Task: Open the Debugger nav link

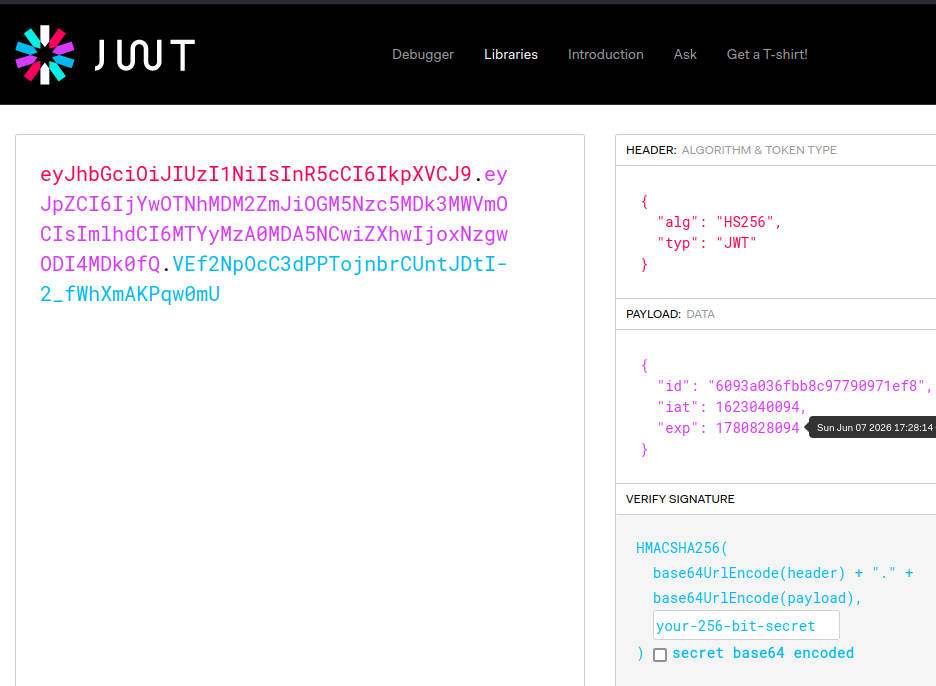Action: [x=423, y=54]
